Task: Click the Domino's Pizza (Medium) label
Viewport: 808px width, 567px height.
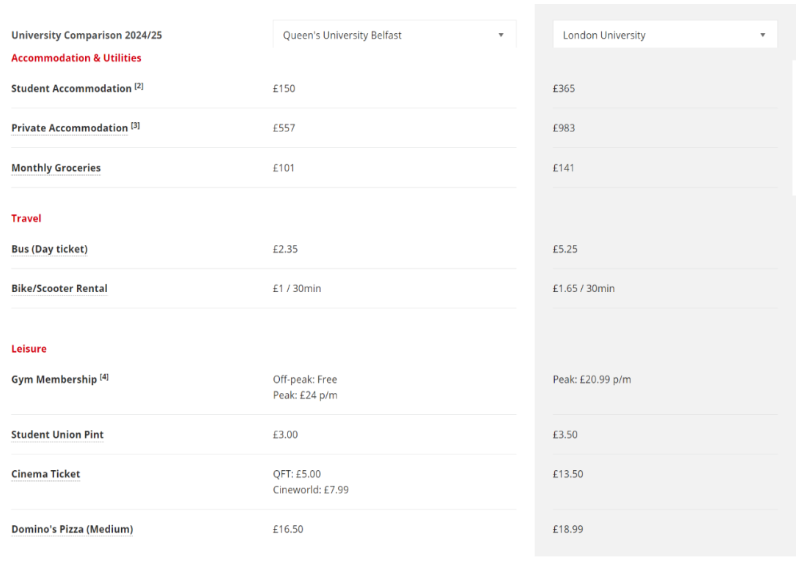Action: 72,529
